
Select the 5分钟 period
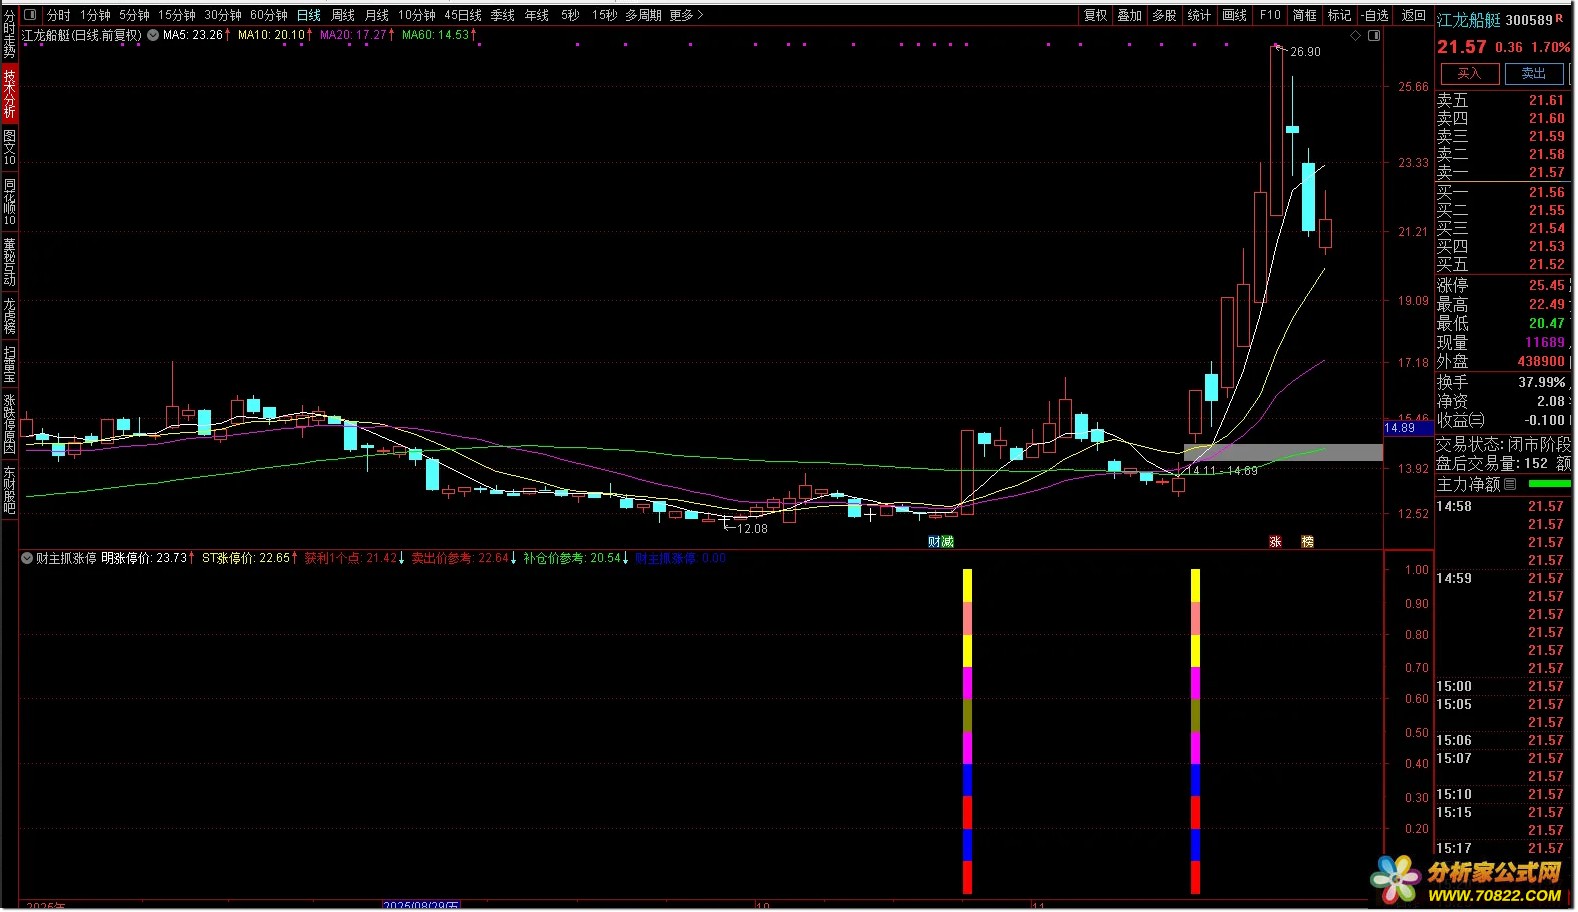click(x=134, y=15)
